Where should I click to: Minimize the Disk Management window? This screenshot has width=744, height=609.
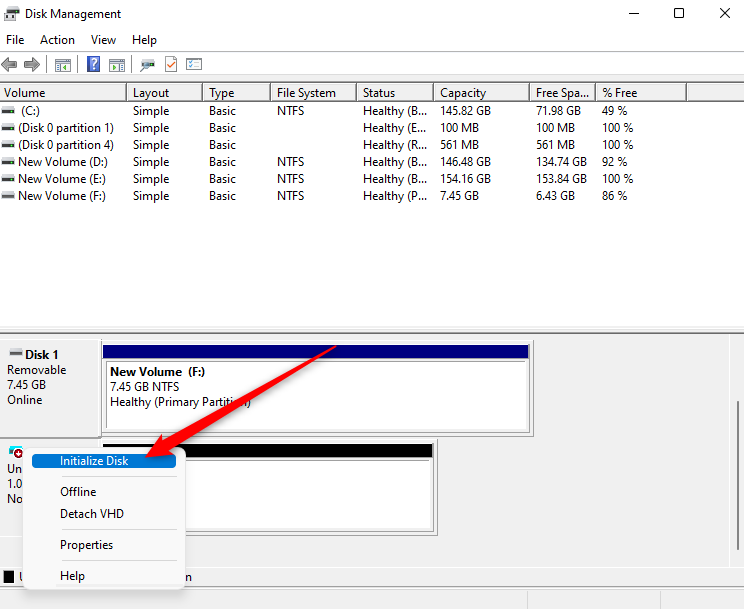click(x=634, y=13)
